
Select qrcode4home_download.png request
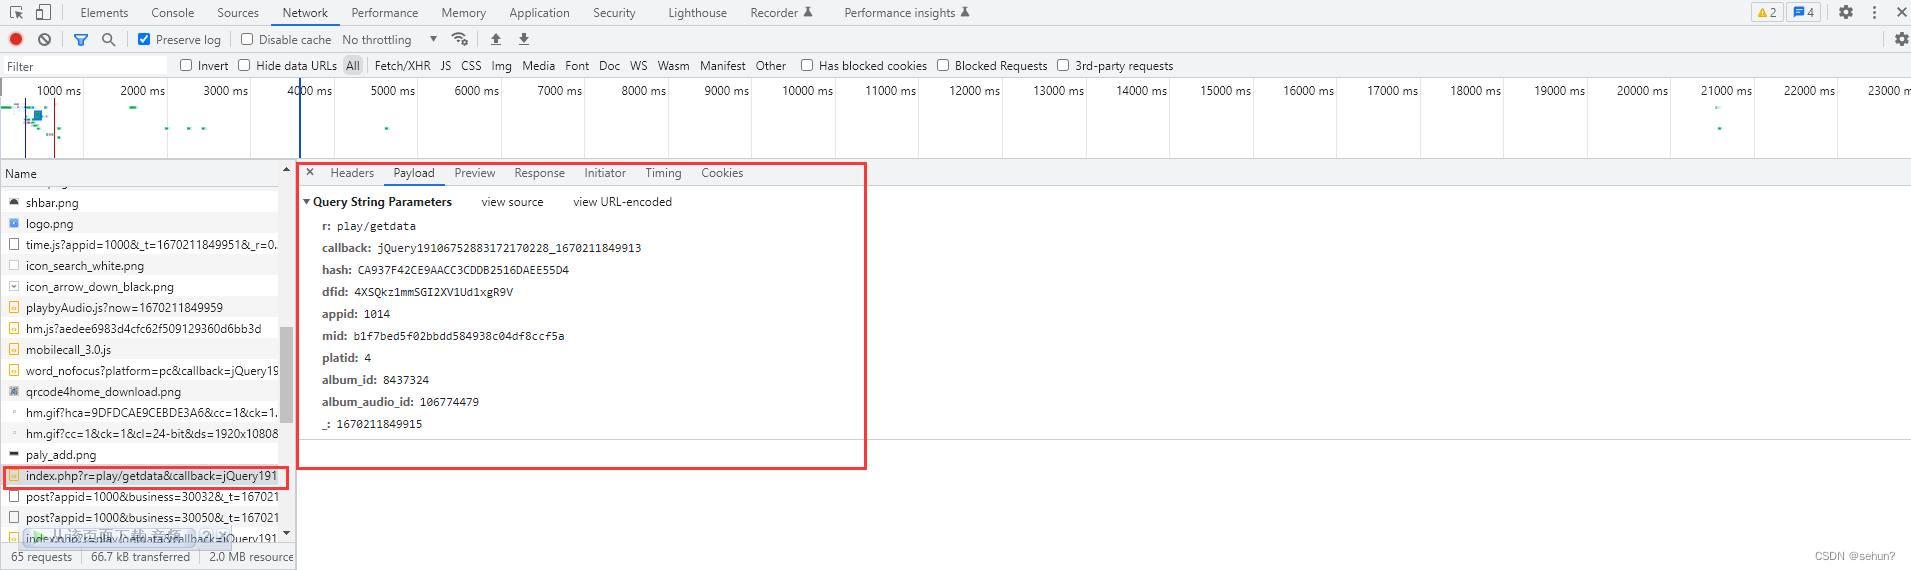140,392
